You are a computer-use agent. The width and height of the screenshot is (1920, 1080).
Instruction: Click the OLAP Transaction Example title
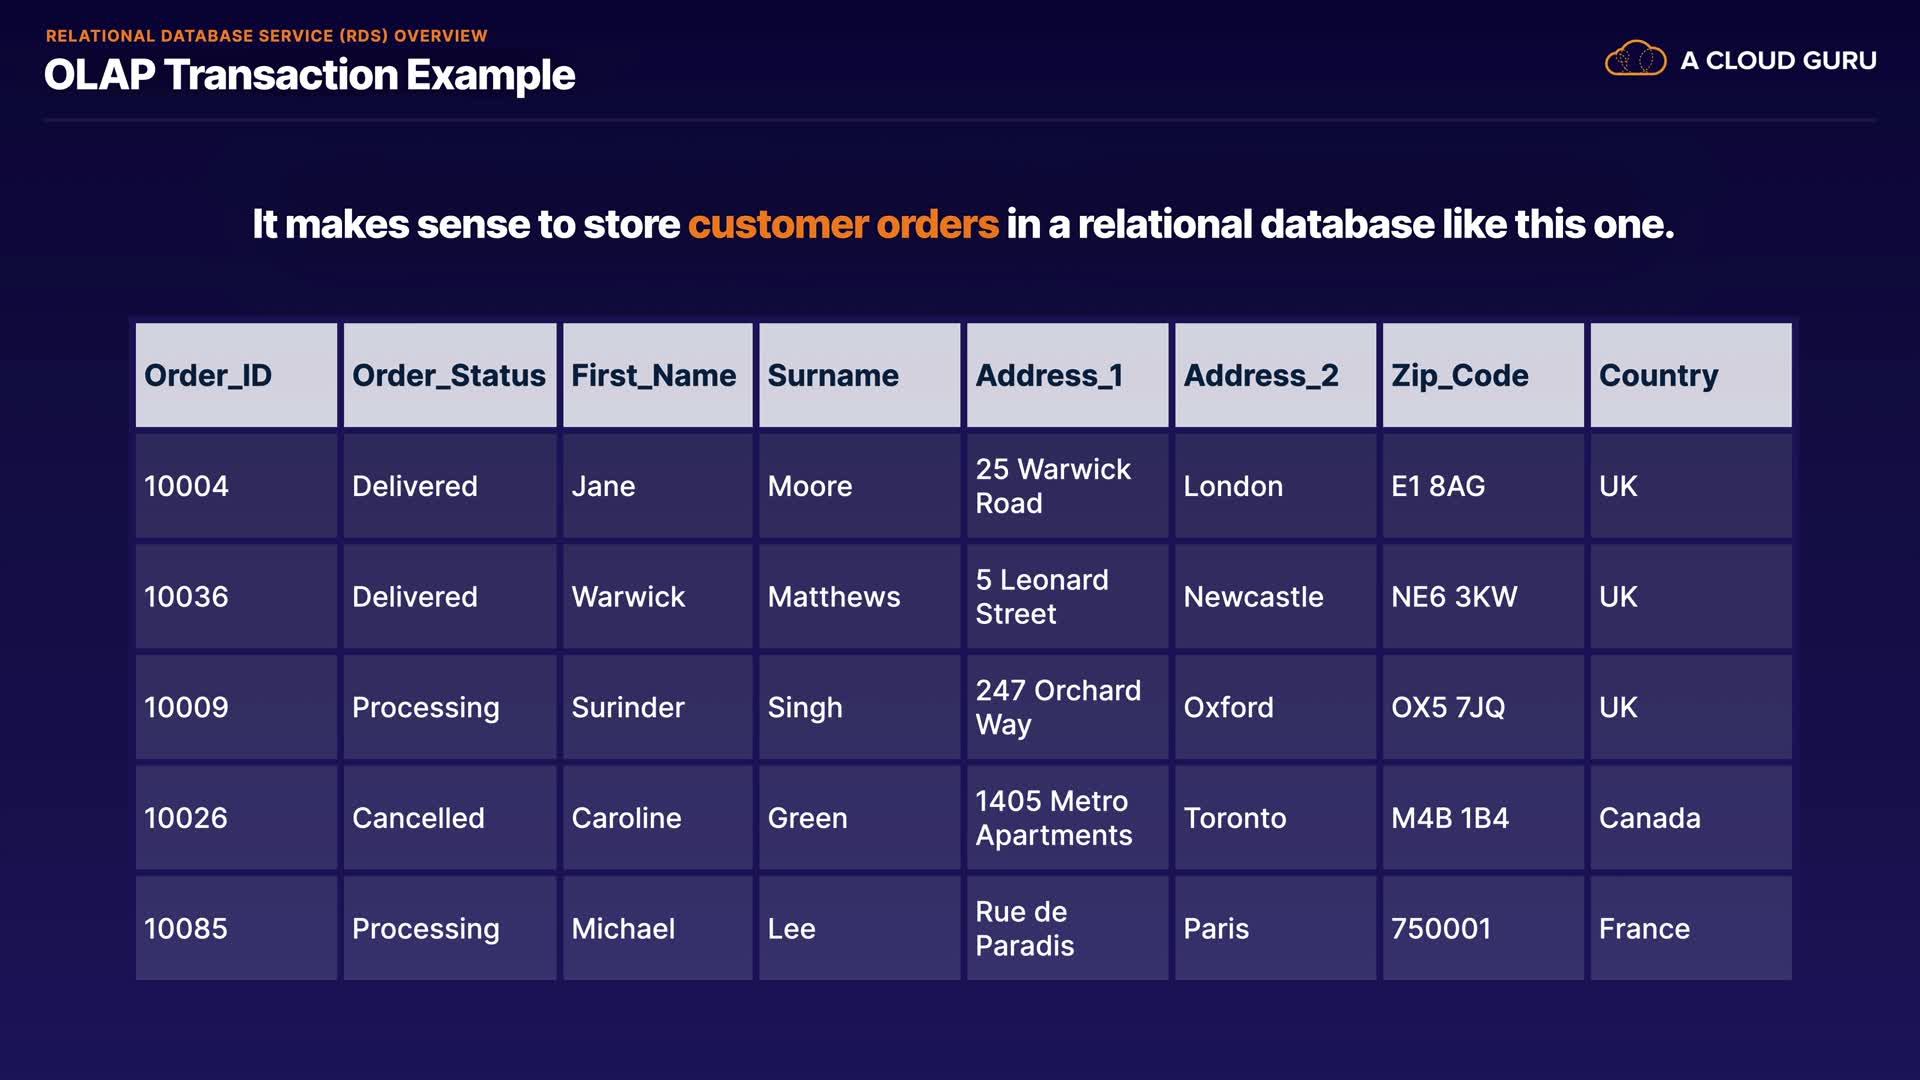(x=309, y=75)
